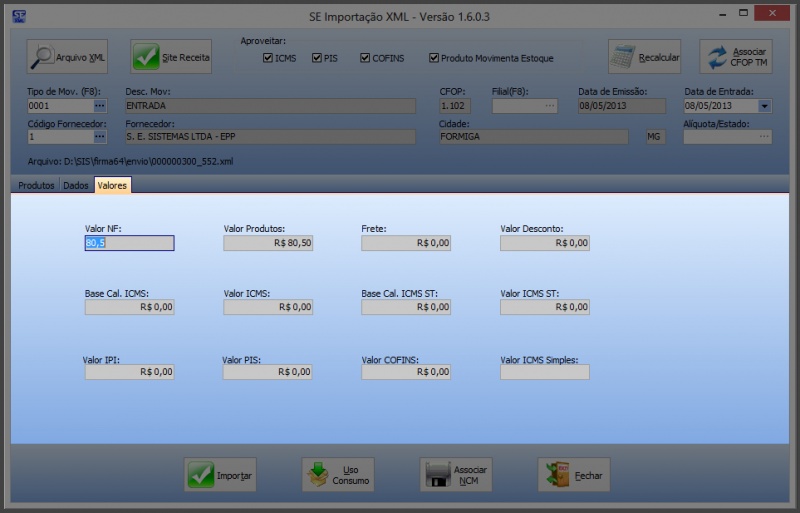
Task: Open the Data de Entrada dropdown
Action: tap(765, 105)
